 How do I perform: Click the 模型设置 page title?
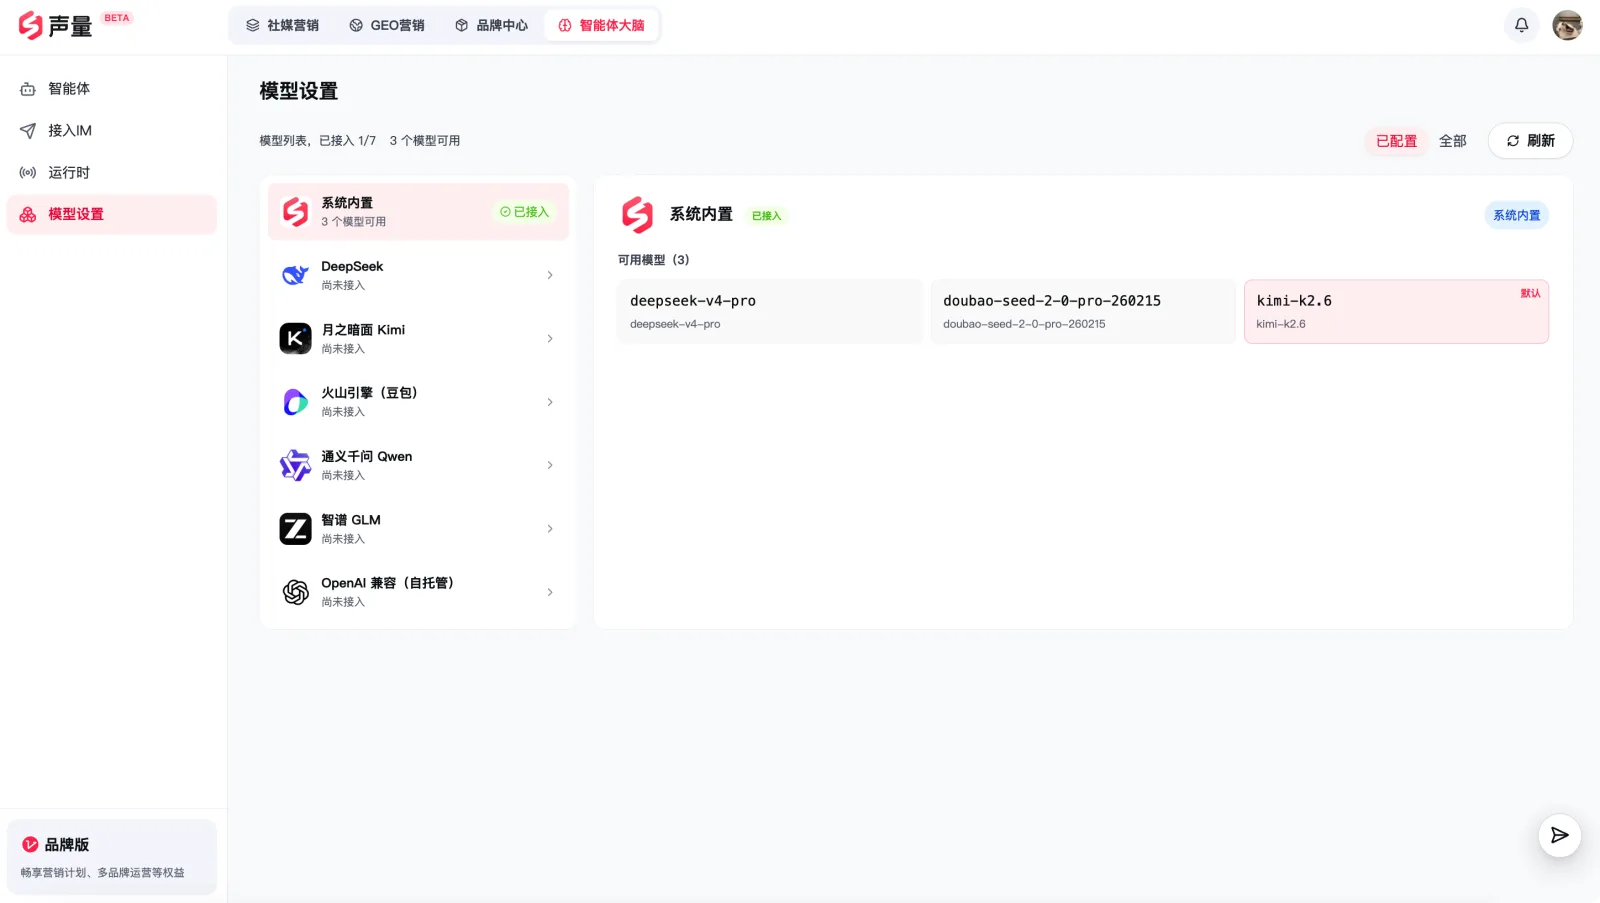(298, 91)
